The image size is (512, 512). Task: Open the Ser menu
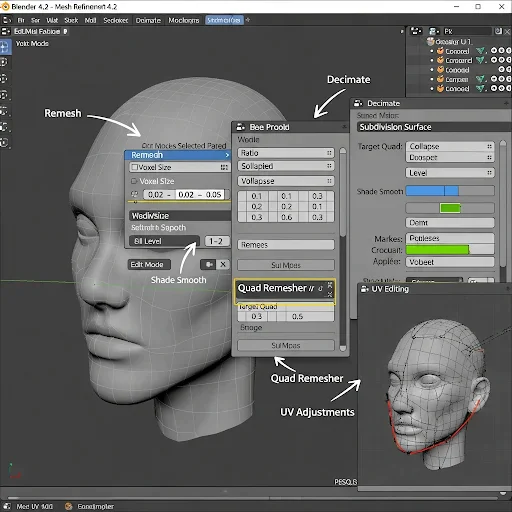pyautogui.click(x=35, y=21)
